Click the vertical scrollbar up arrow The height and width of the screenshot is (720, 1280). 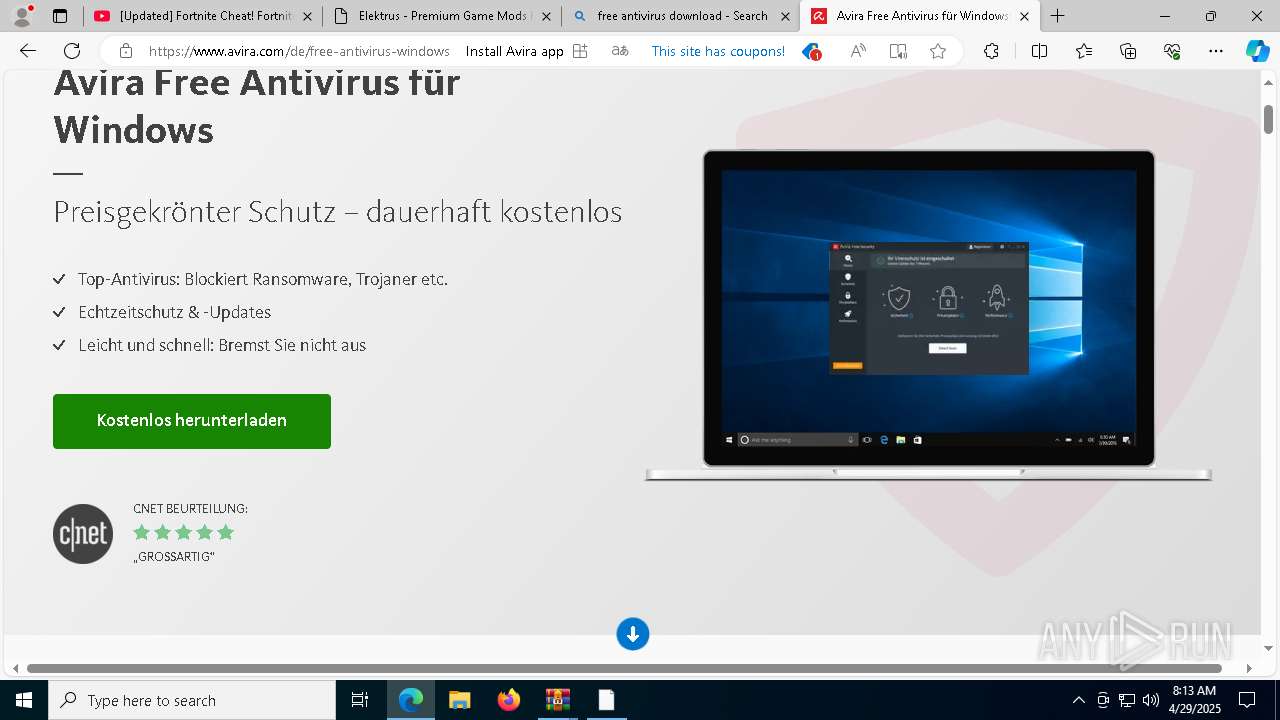pyautogui.click(x=1268, y=84)
